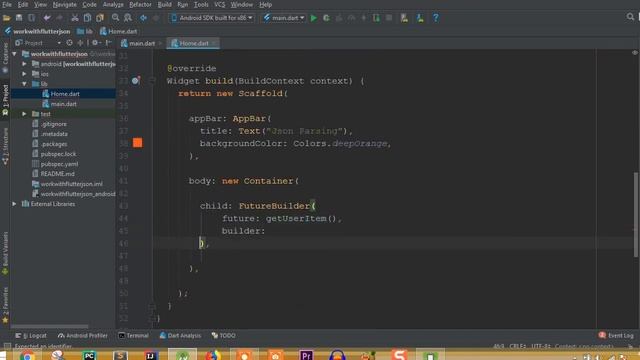Open the TODO tool window

pos(224,336)
